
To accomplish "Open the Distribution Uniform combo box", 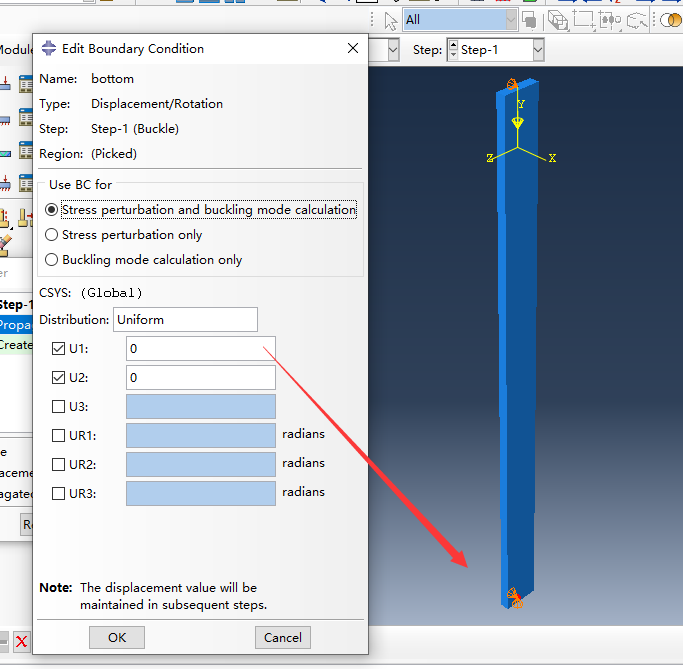I will coord(186,320).
